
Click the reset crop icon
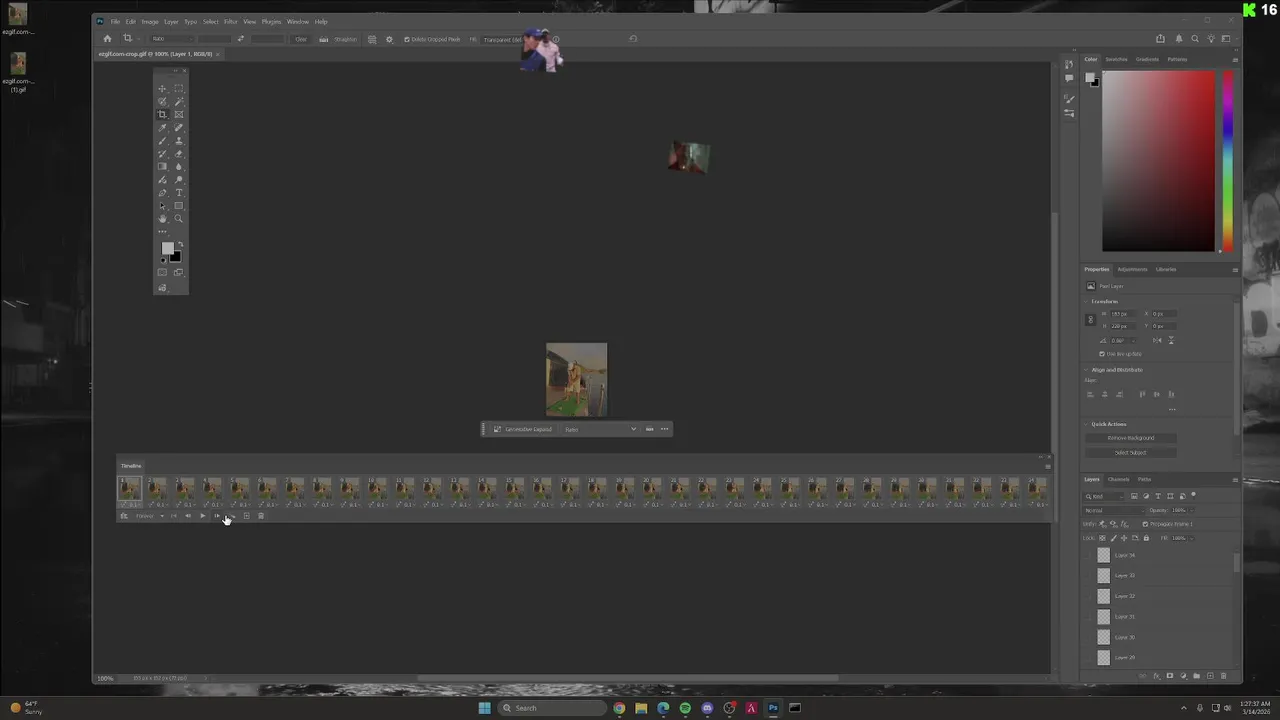632,39
